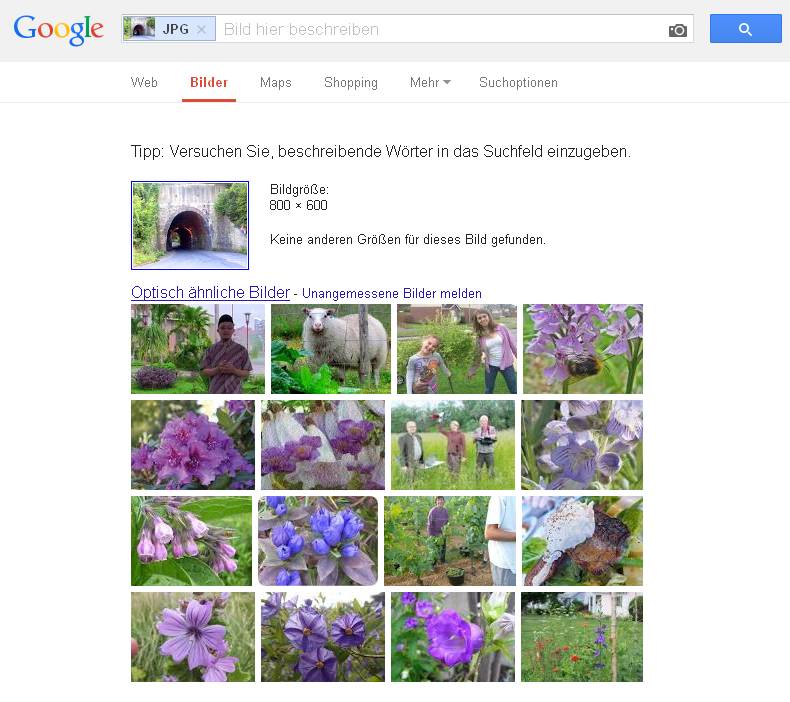Image resolution: width=790 pixels, height=702 pixels.
Task: Open the Web tab
Action: [144, 83]
